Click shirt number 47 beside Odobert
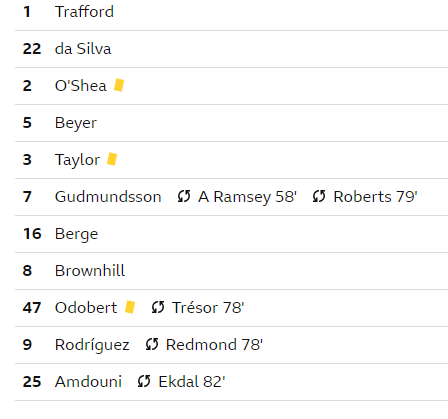This screenshot has width=448, height=419. coord(32,308)
